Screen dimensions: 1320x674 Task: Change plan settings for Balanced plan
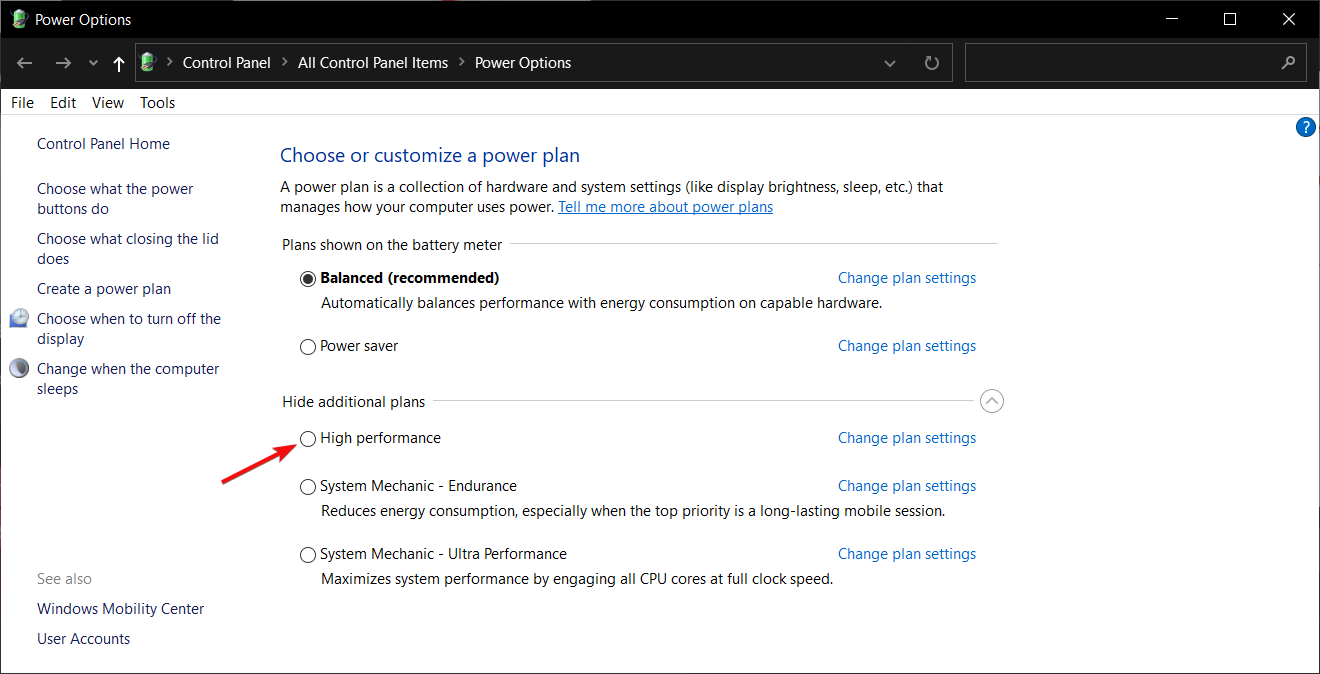pyautogui.click(x=906, y=278)
